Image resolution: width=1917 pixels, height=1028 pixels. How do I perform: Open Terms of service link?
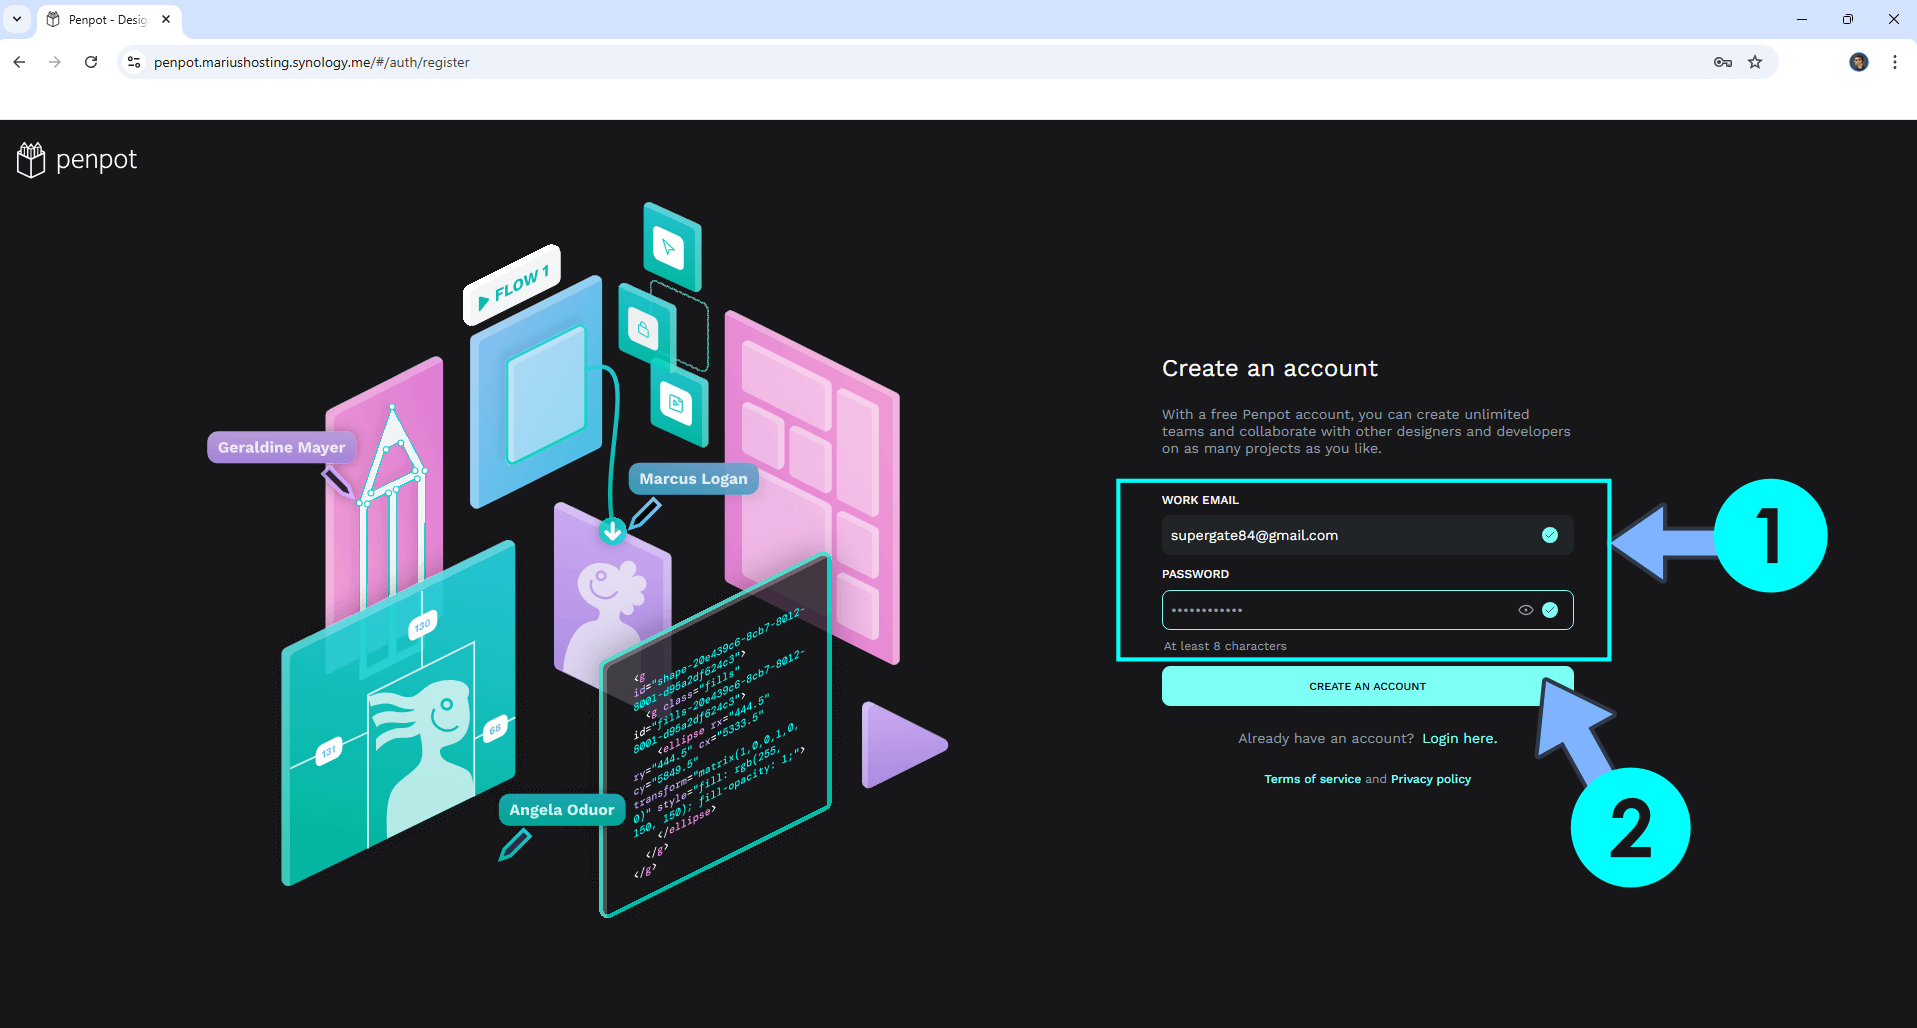[1312, 779]
